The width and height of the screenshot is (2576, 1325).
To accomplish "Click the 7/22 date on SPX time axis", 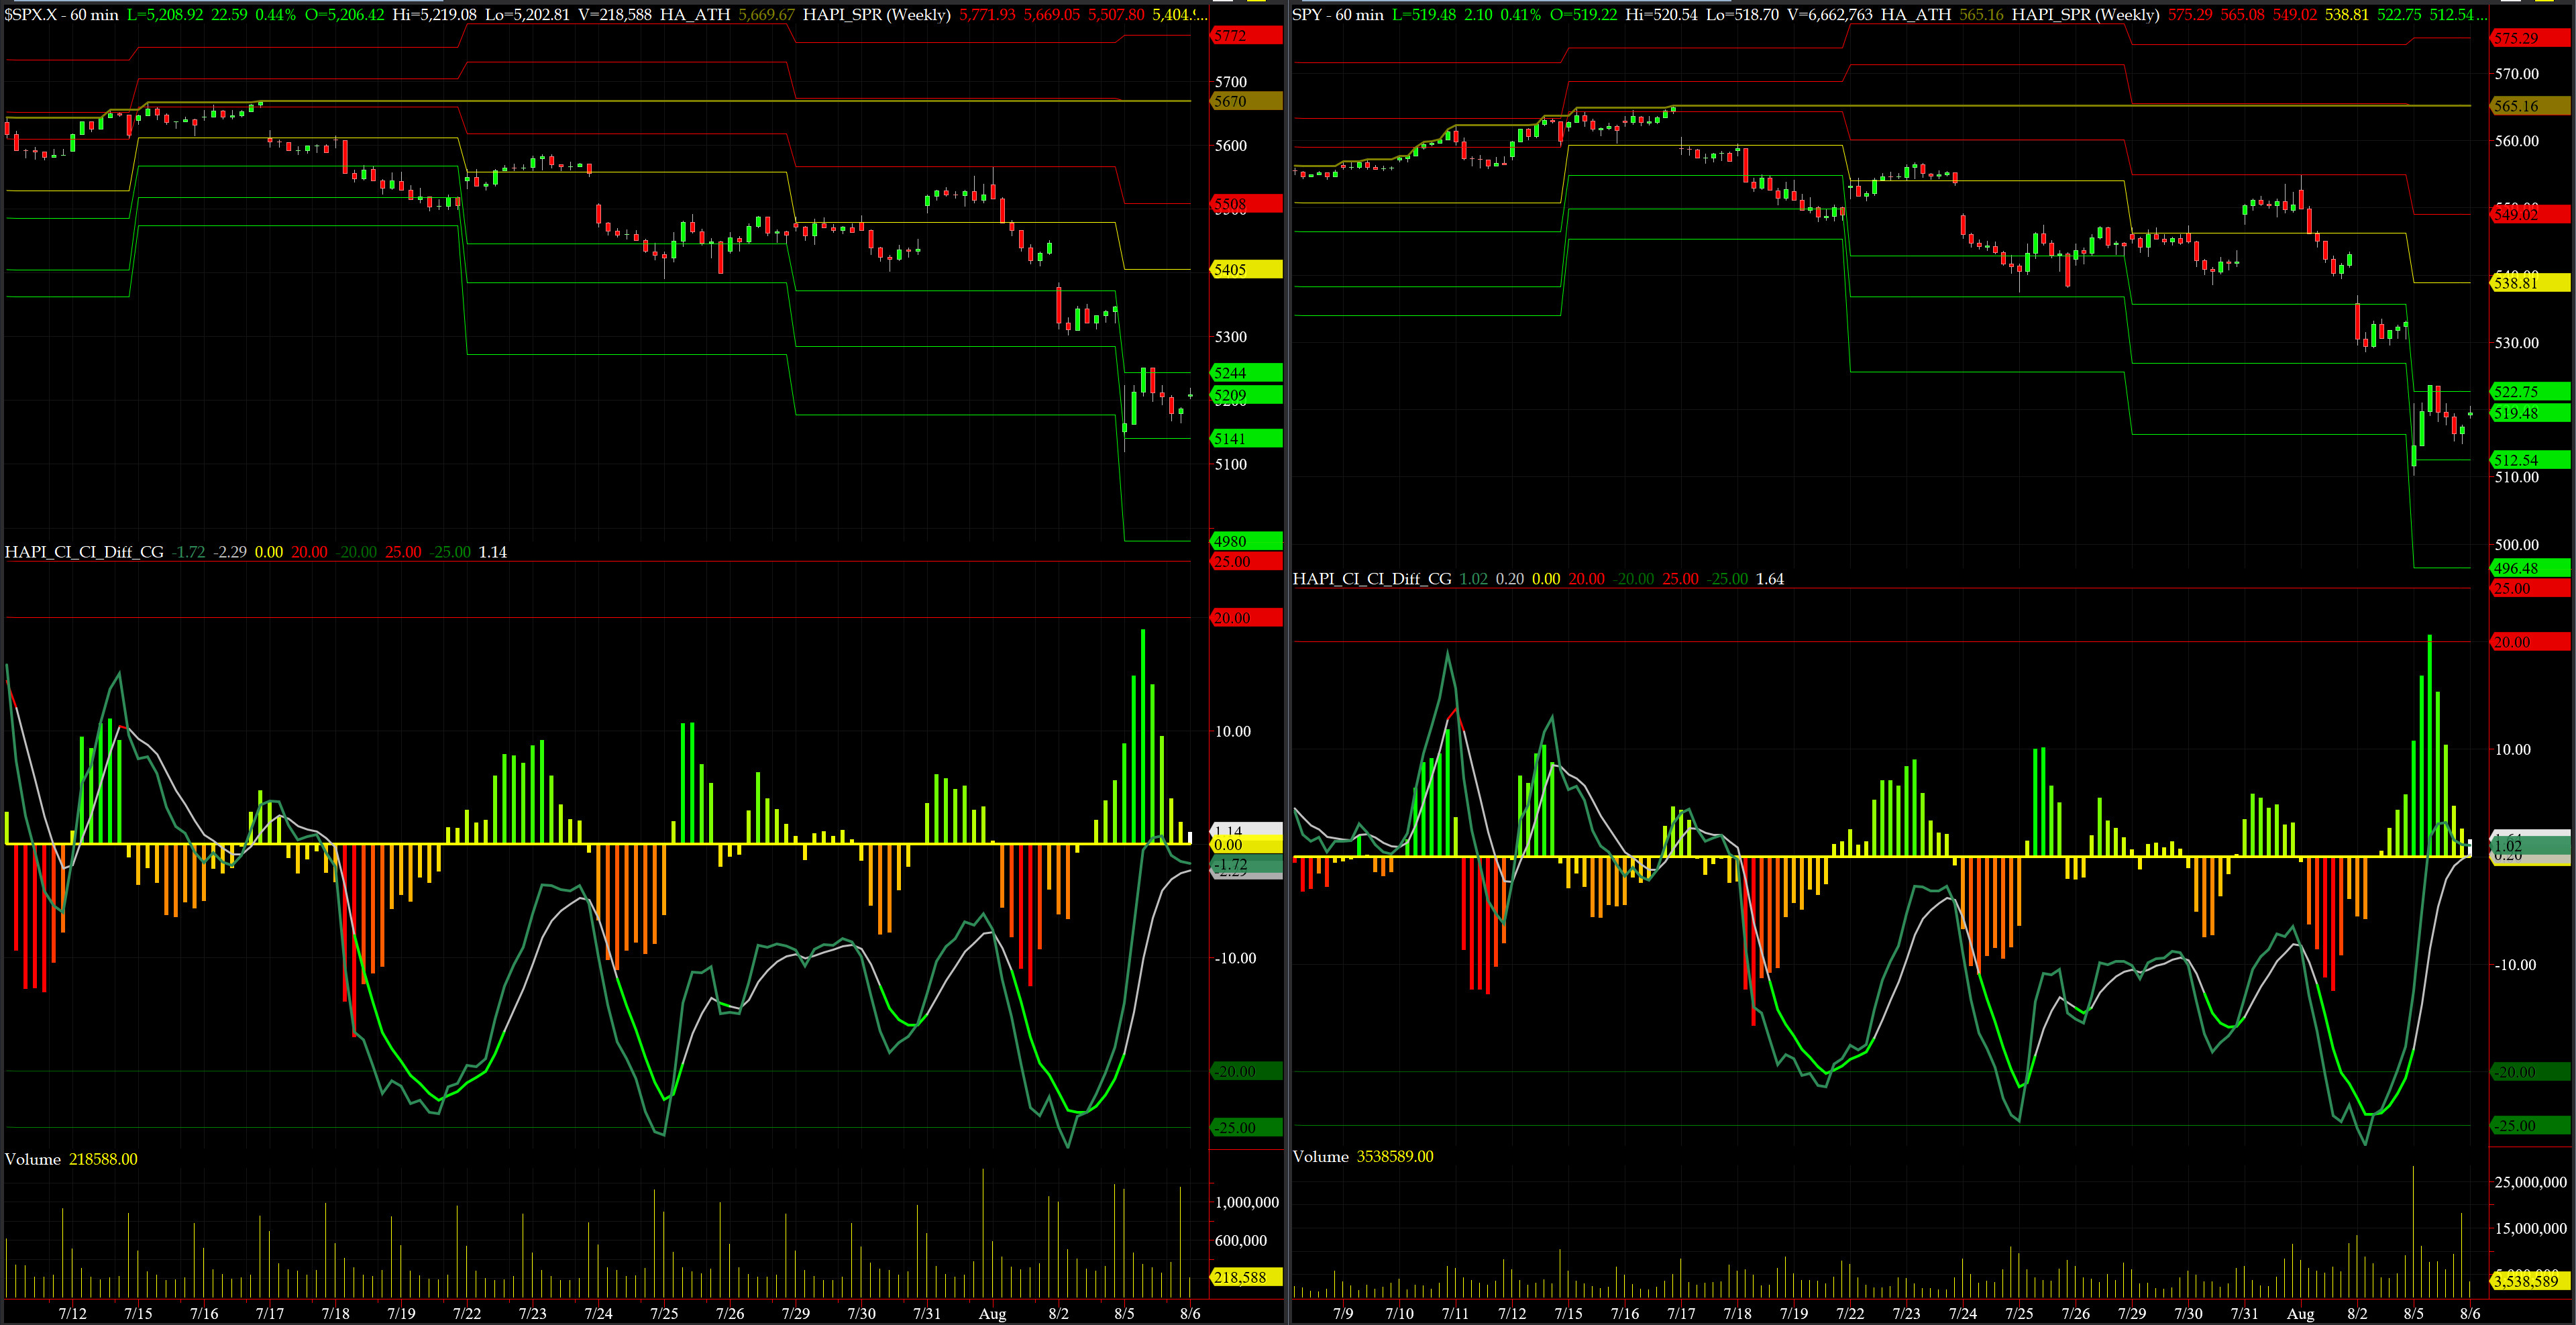I will click(x=466, y=1313).
